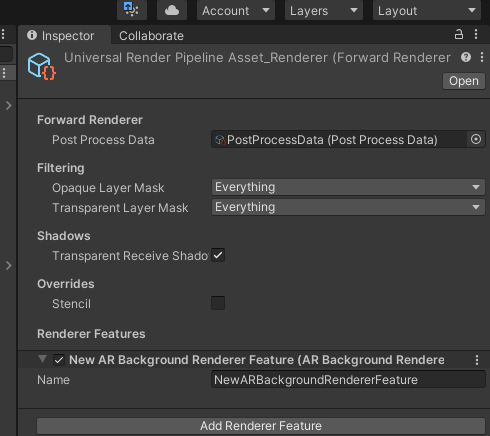Viewport: 490px width, 436px height.
Task: Click the renderer feature Name field
Action: click(x=348, y=380)
